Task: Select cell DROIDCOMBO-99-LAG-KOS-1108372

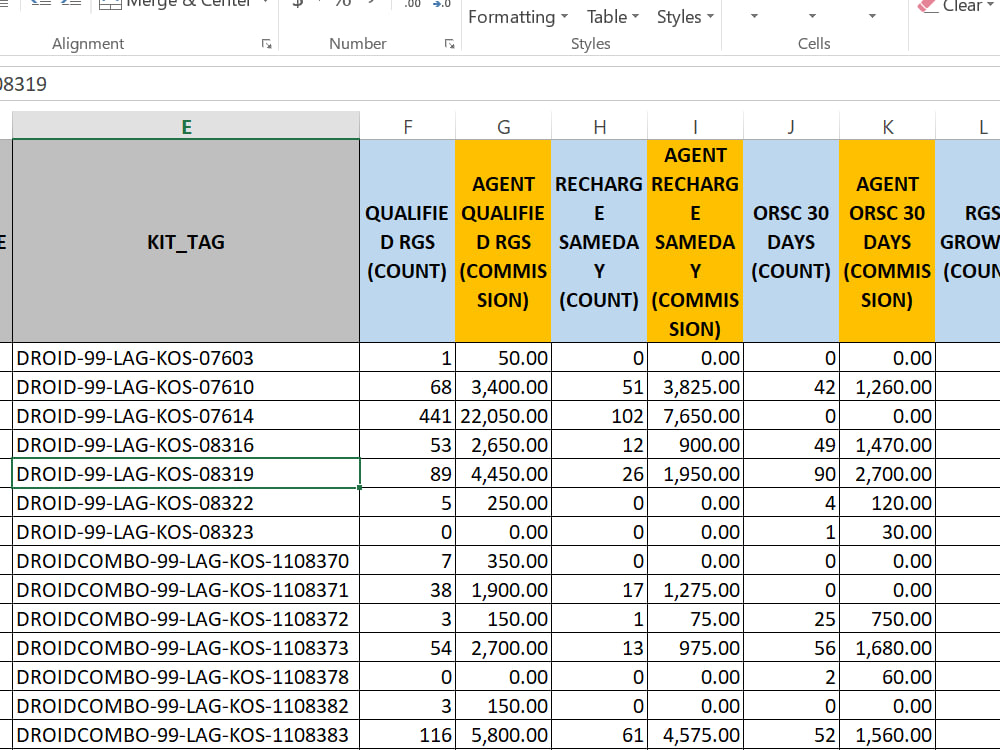Action: [x=186, y=619]
